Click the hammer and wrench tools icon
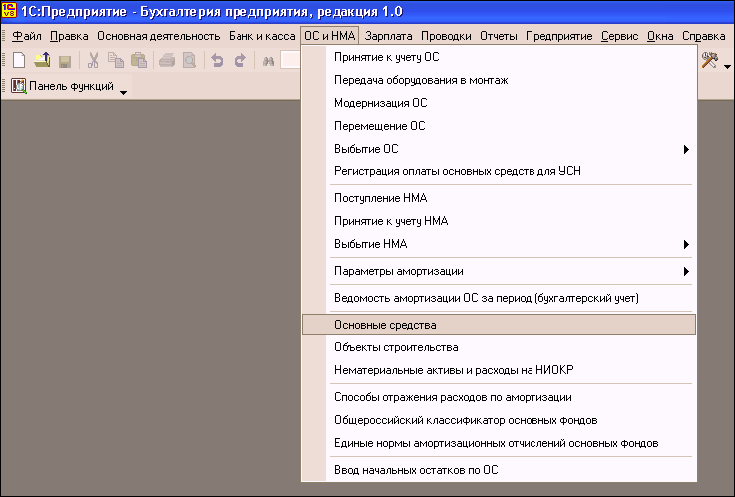735x497 pixels. coord(711,61)
